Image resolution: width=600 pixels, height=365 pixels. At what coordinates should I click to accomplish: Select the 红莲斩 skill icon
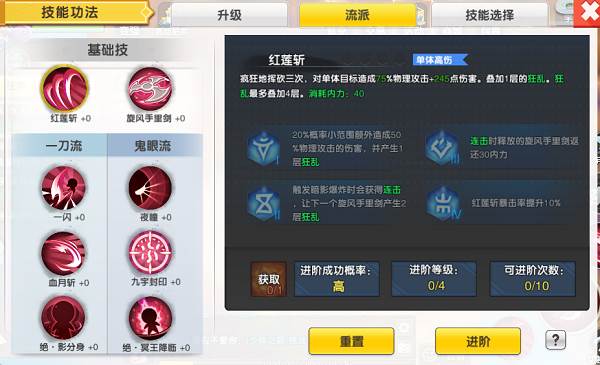point(65,88)
